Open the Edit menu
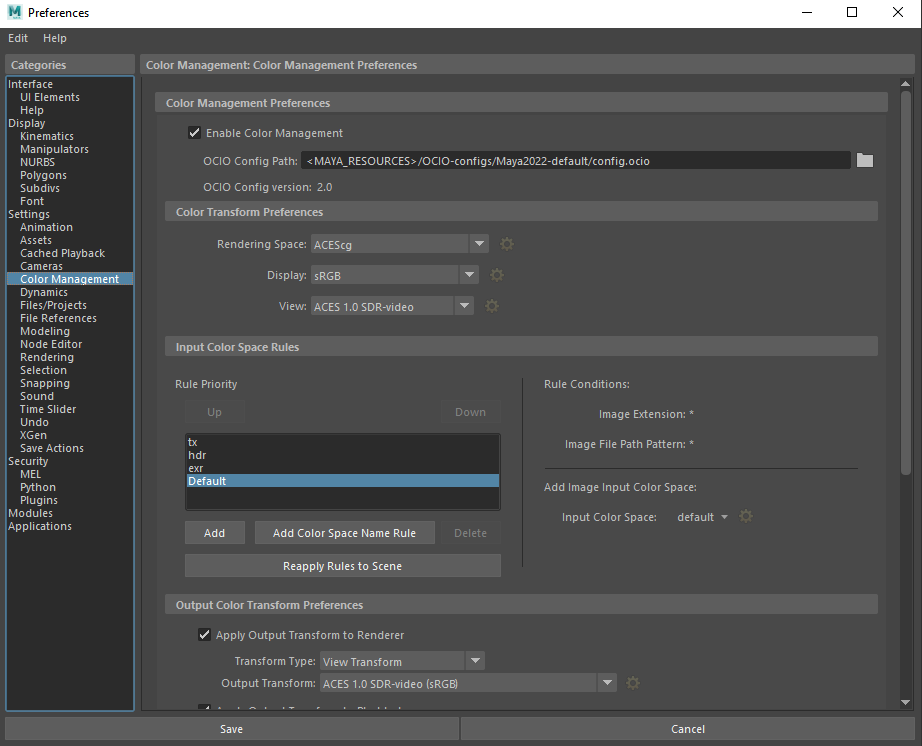The image size is (922, 746). 17,38
